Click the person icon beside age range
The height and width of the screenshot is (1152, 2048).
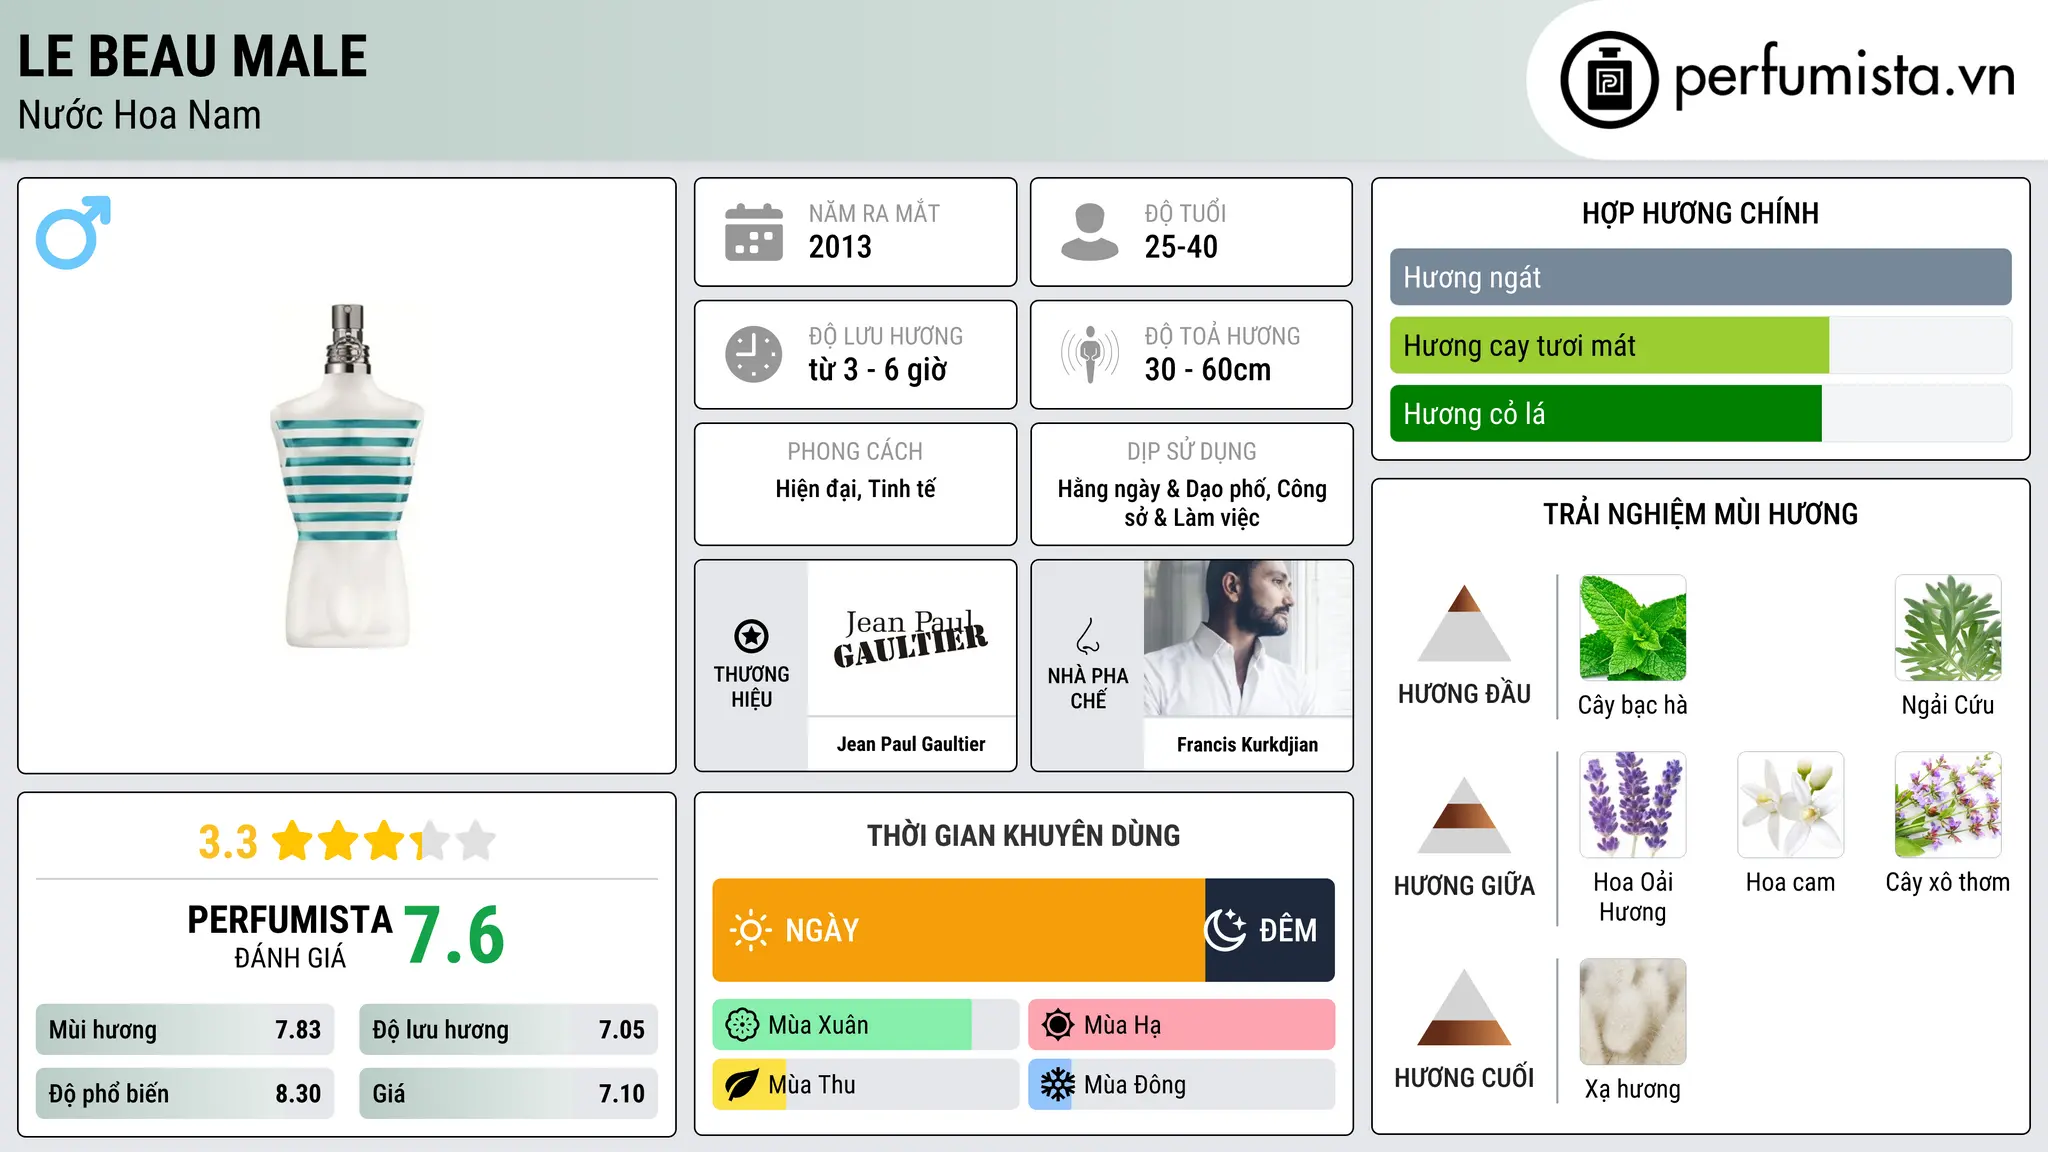pos(1090,232)
